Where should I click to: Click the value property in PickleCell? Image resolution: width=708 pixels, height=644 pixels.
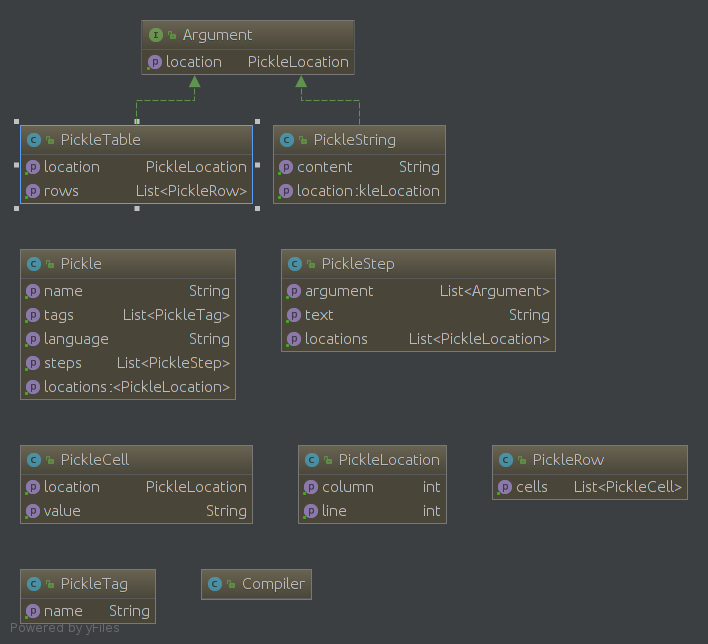[x=136, y=511]
